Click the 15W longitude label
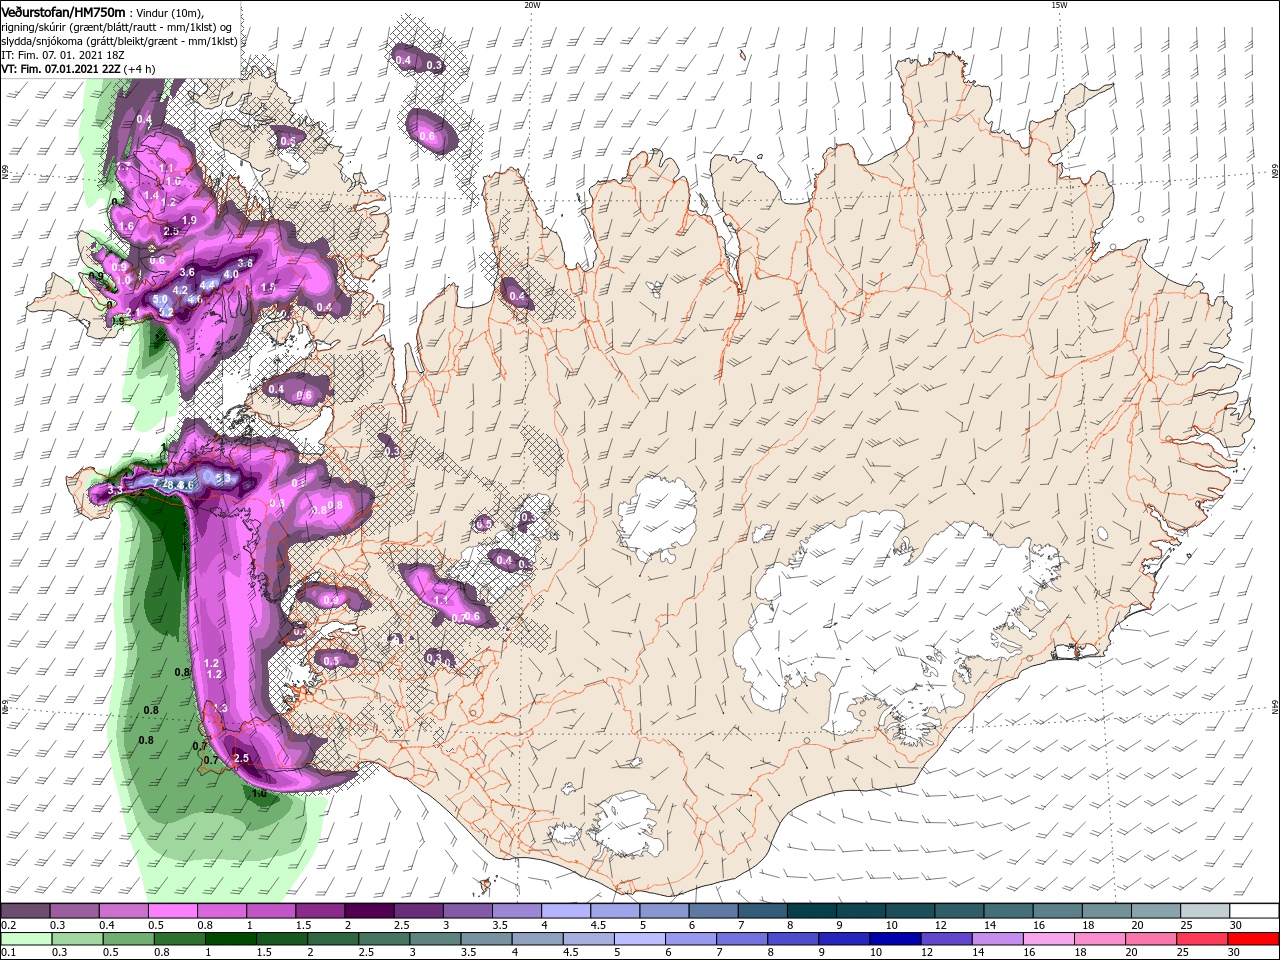 click(x=1059, y=5)
